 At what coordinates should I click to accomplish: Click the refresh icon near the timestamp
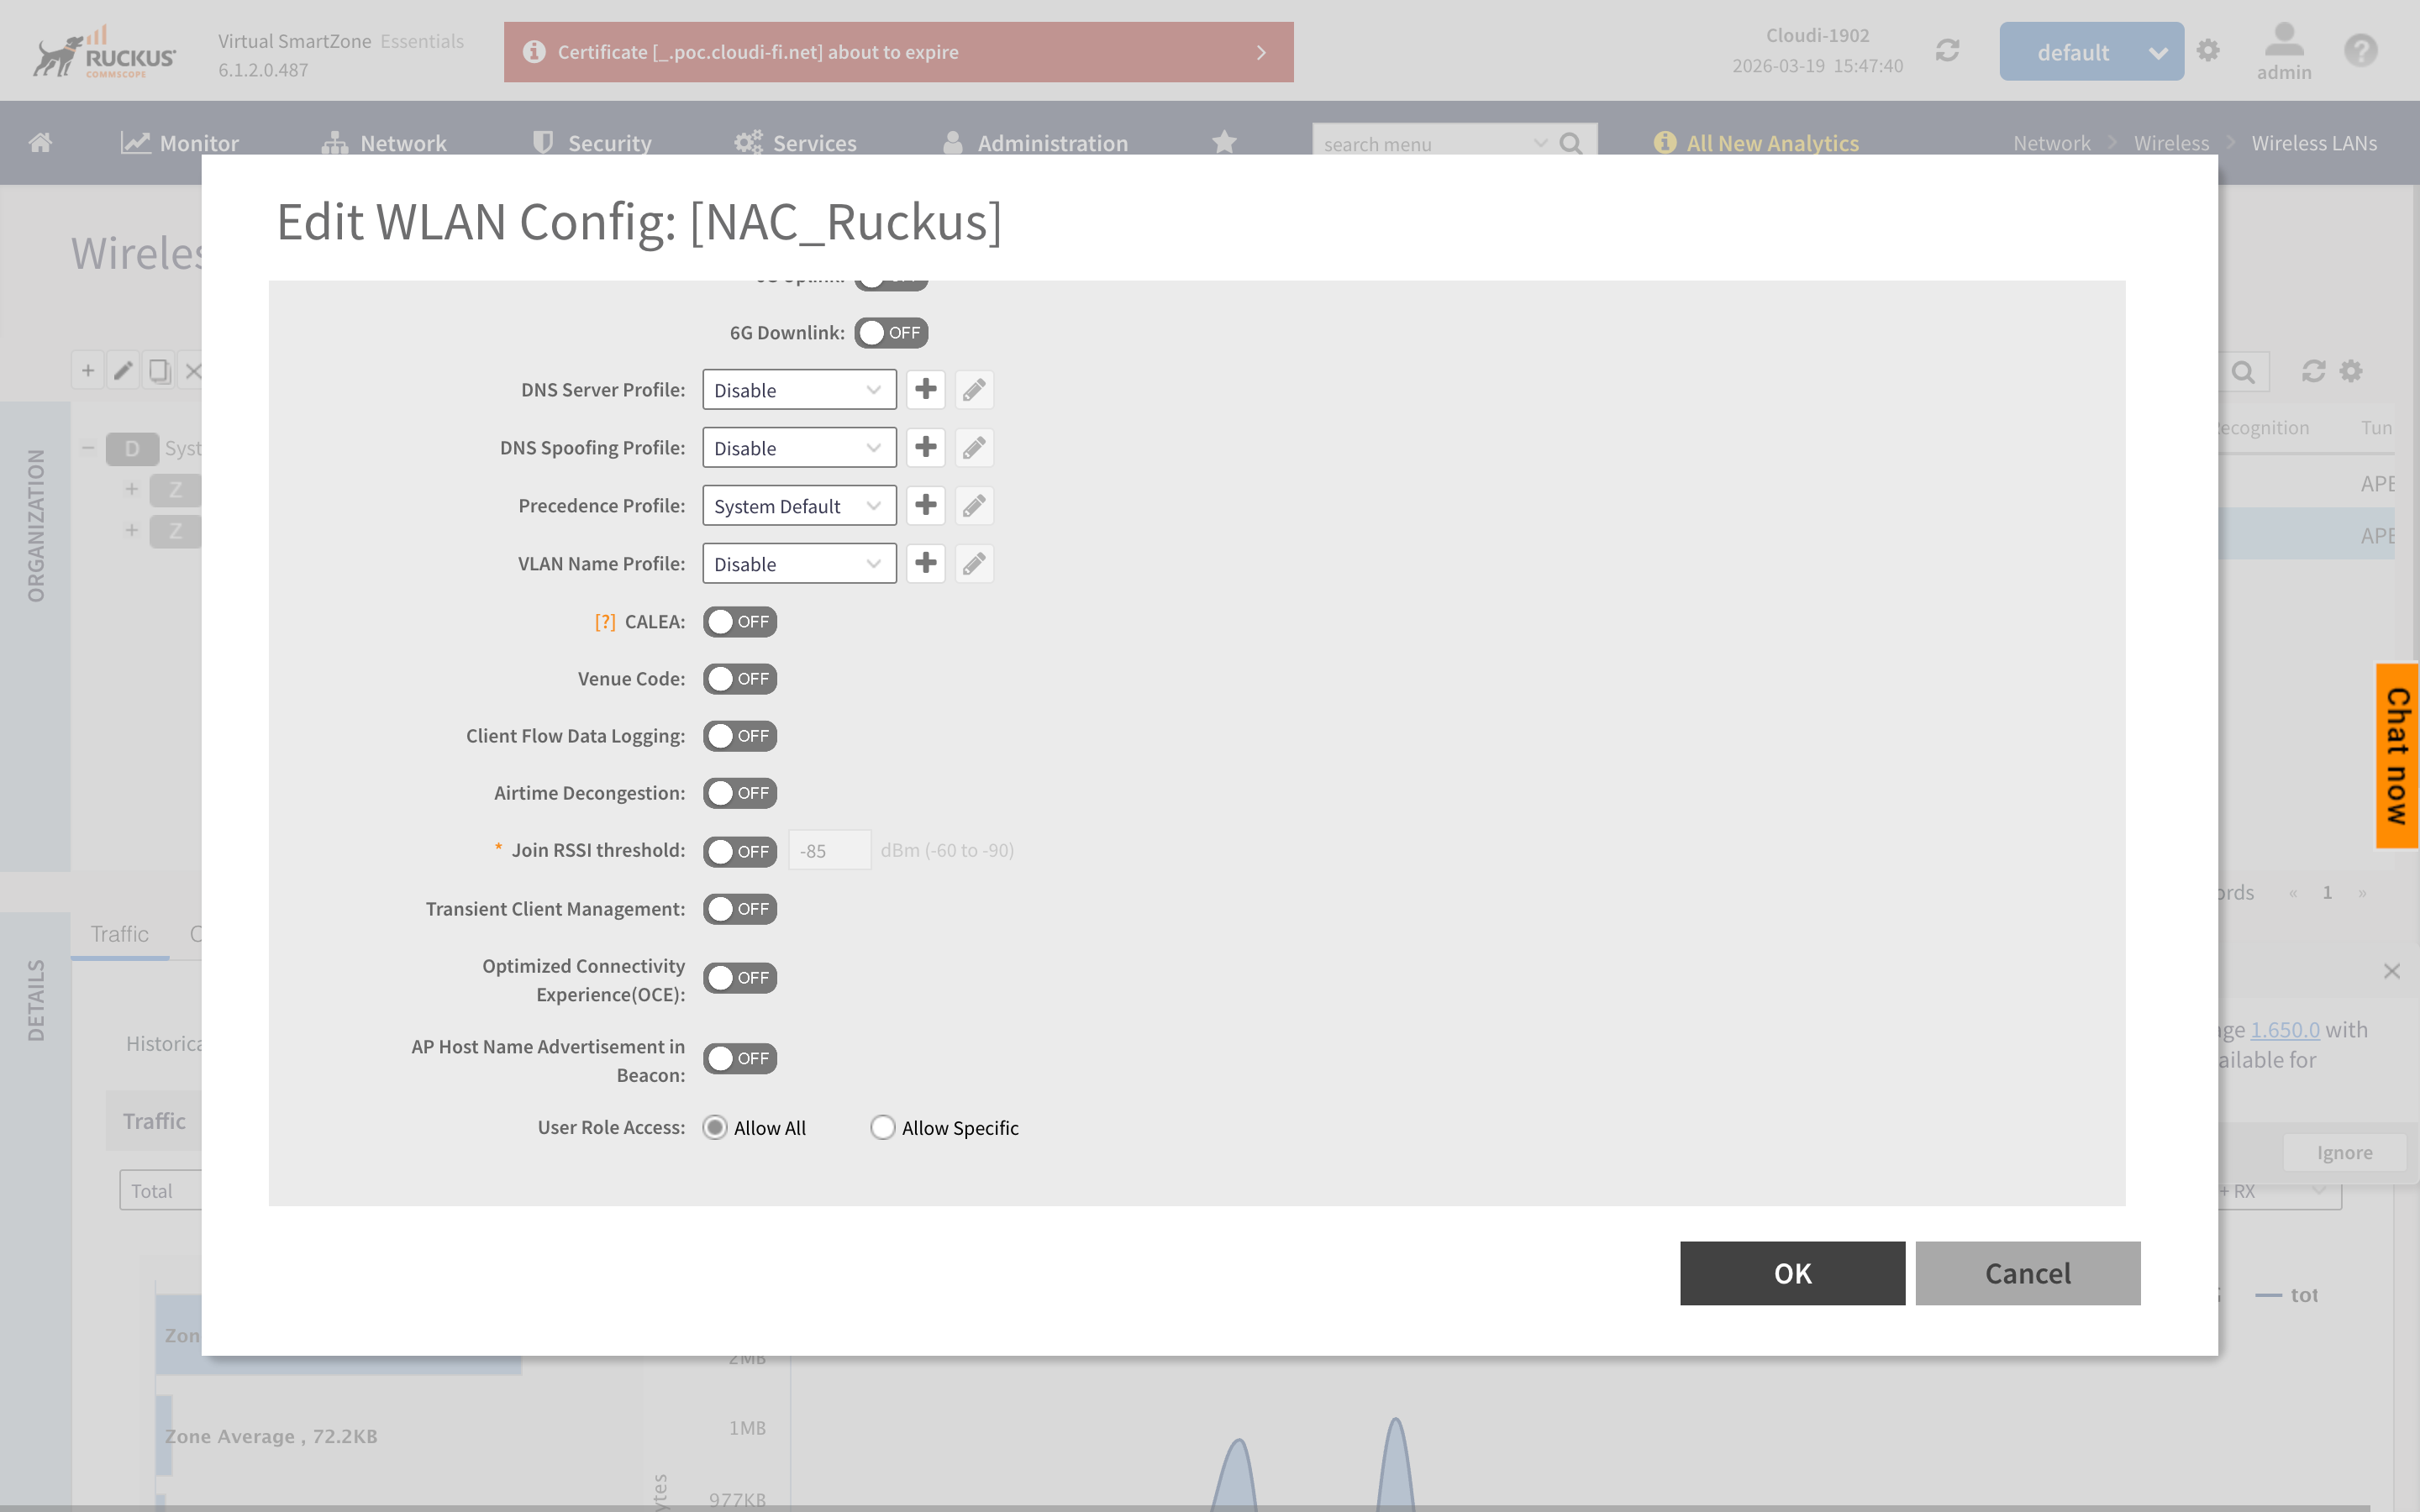coord(1946,51)
